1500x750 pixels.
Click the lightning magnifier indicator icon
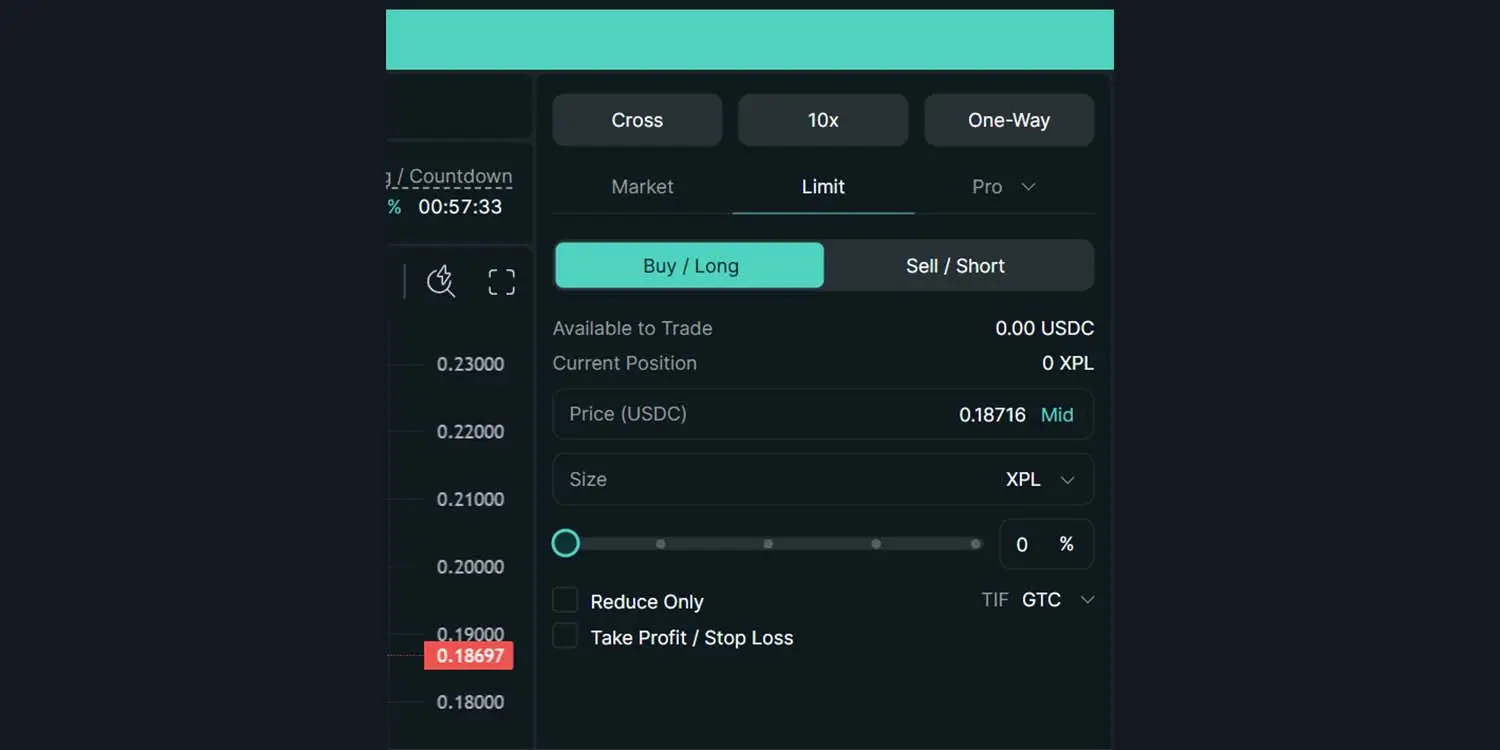pyautogui.click(x=441, y=282)
